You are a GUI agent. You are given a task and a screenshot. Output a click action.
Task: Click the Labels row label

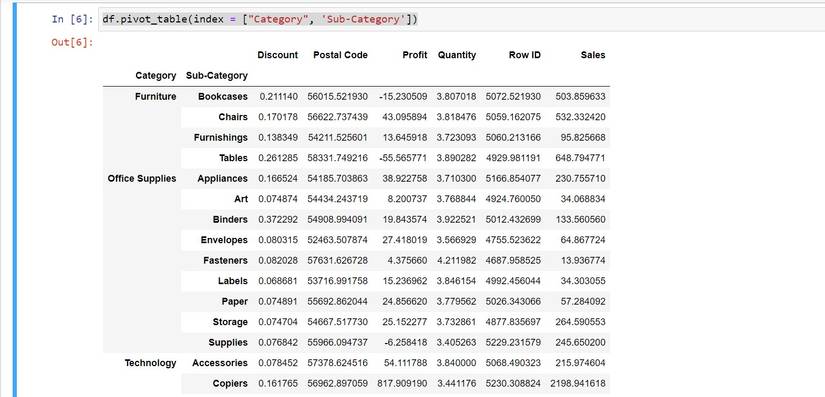tap(233, 281)
